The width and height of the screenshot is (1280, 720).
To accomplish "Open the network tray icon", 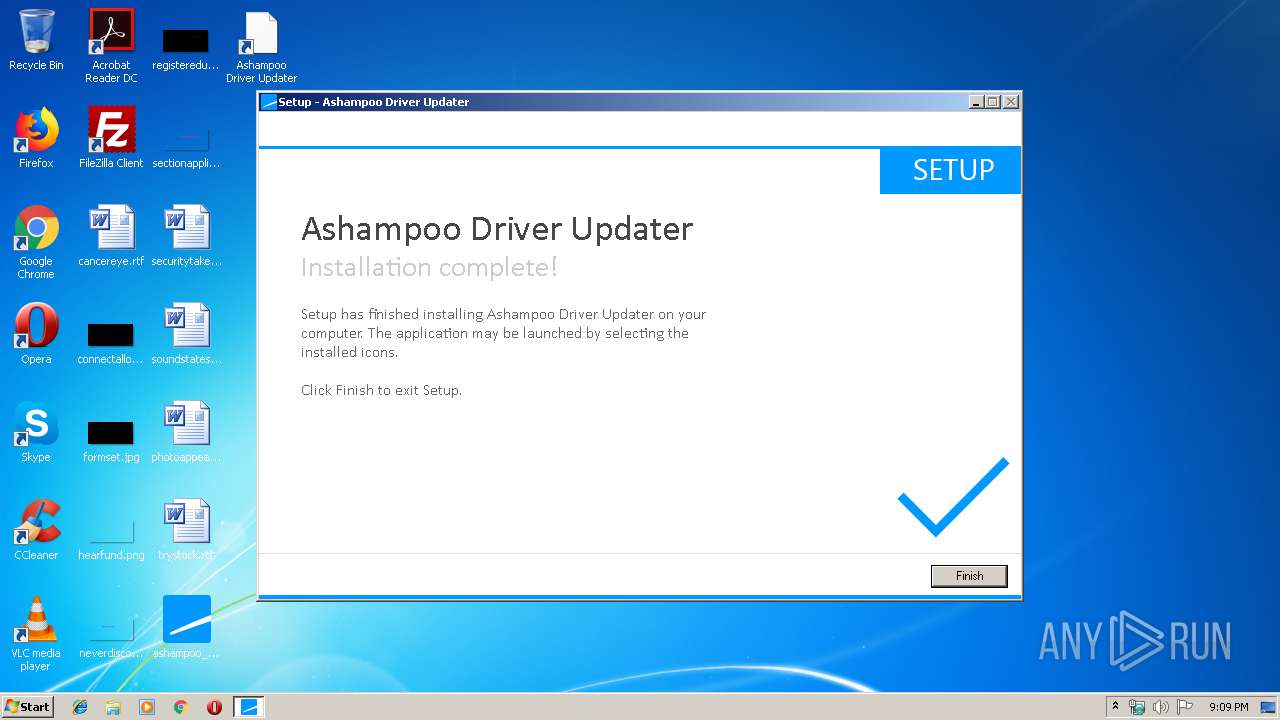I will [1137, 707].
